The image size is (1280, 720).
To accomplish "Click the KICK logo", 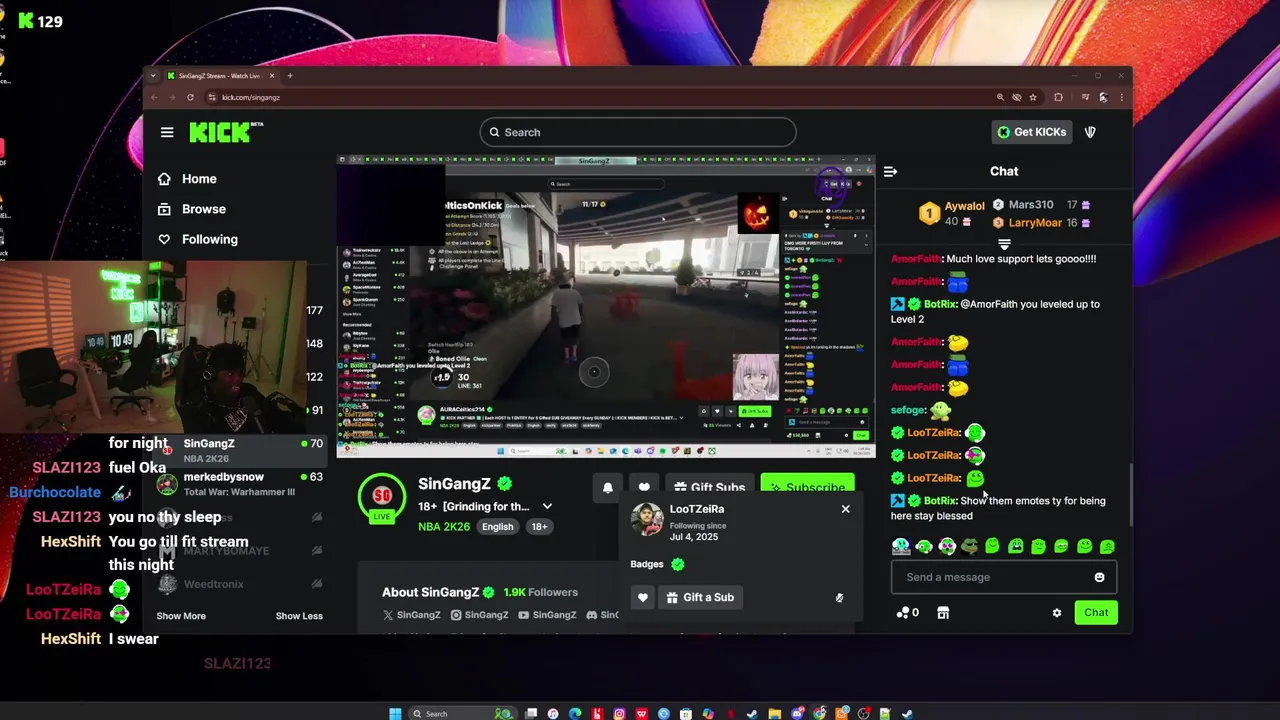I will 221,132.
